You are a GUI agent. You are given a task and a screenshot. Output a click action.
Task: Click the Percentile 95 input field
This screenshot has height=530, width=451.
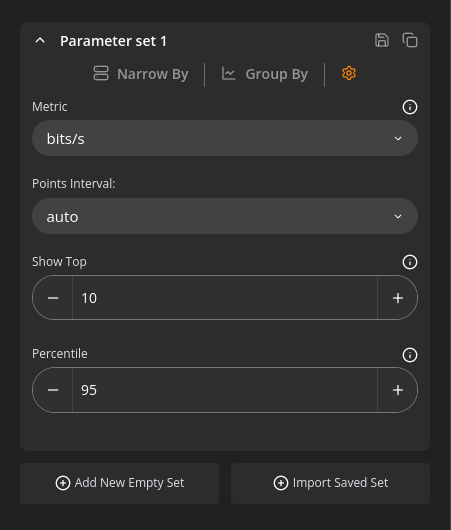coord(225,390)
